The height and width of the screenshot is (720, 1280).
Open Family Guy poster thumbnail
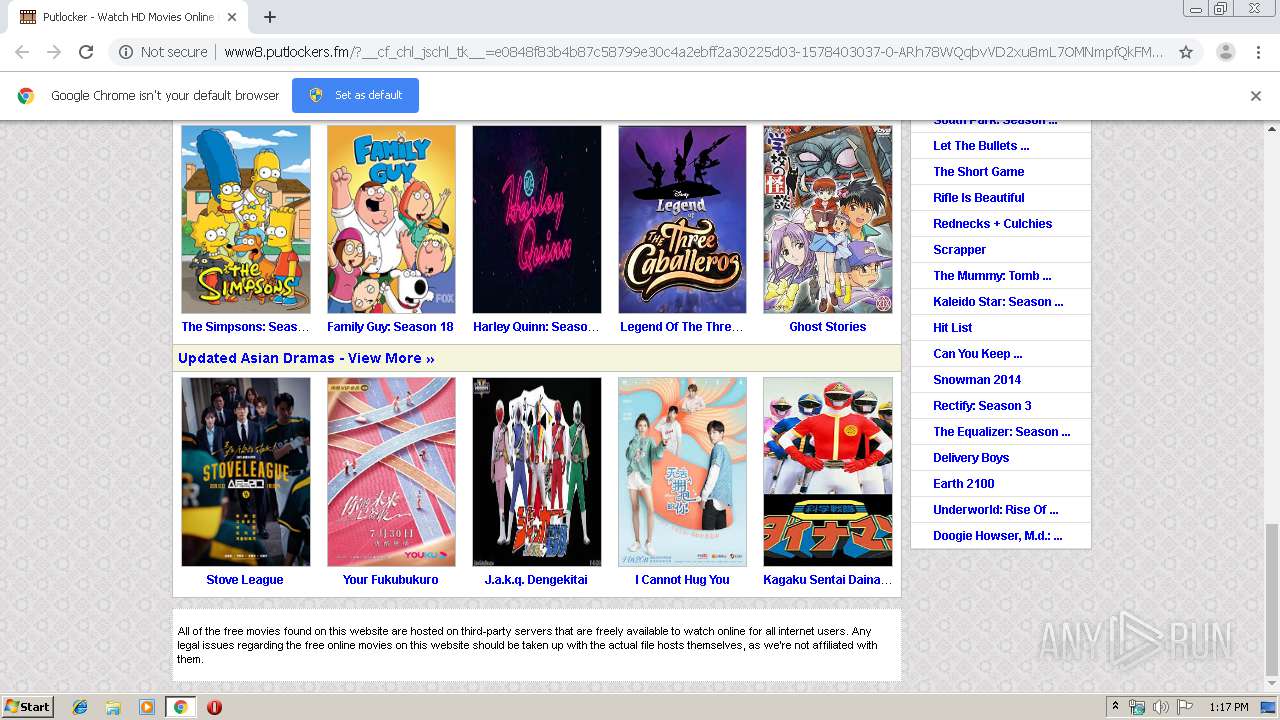pyautogui.click(x=391, y=219)
